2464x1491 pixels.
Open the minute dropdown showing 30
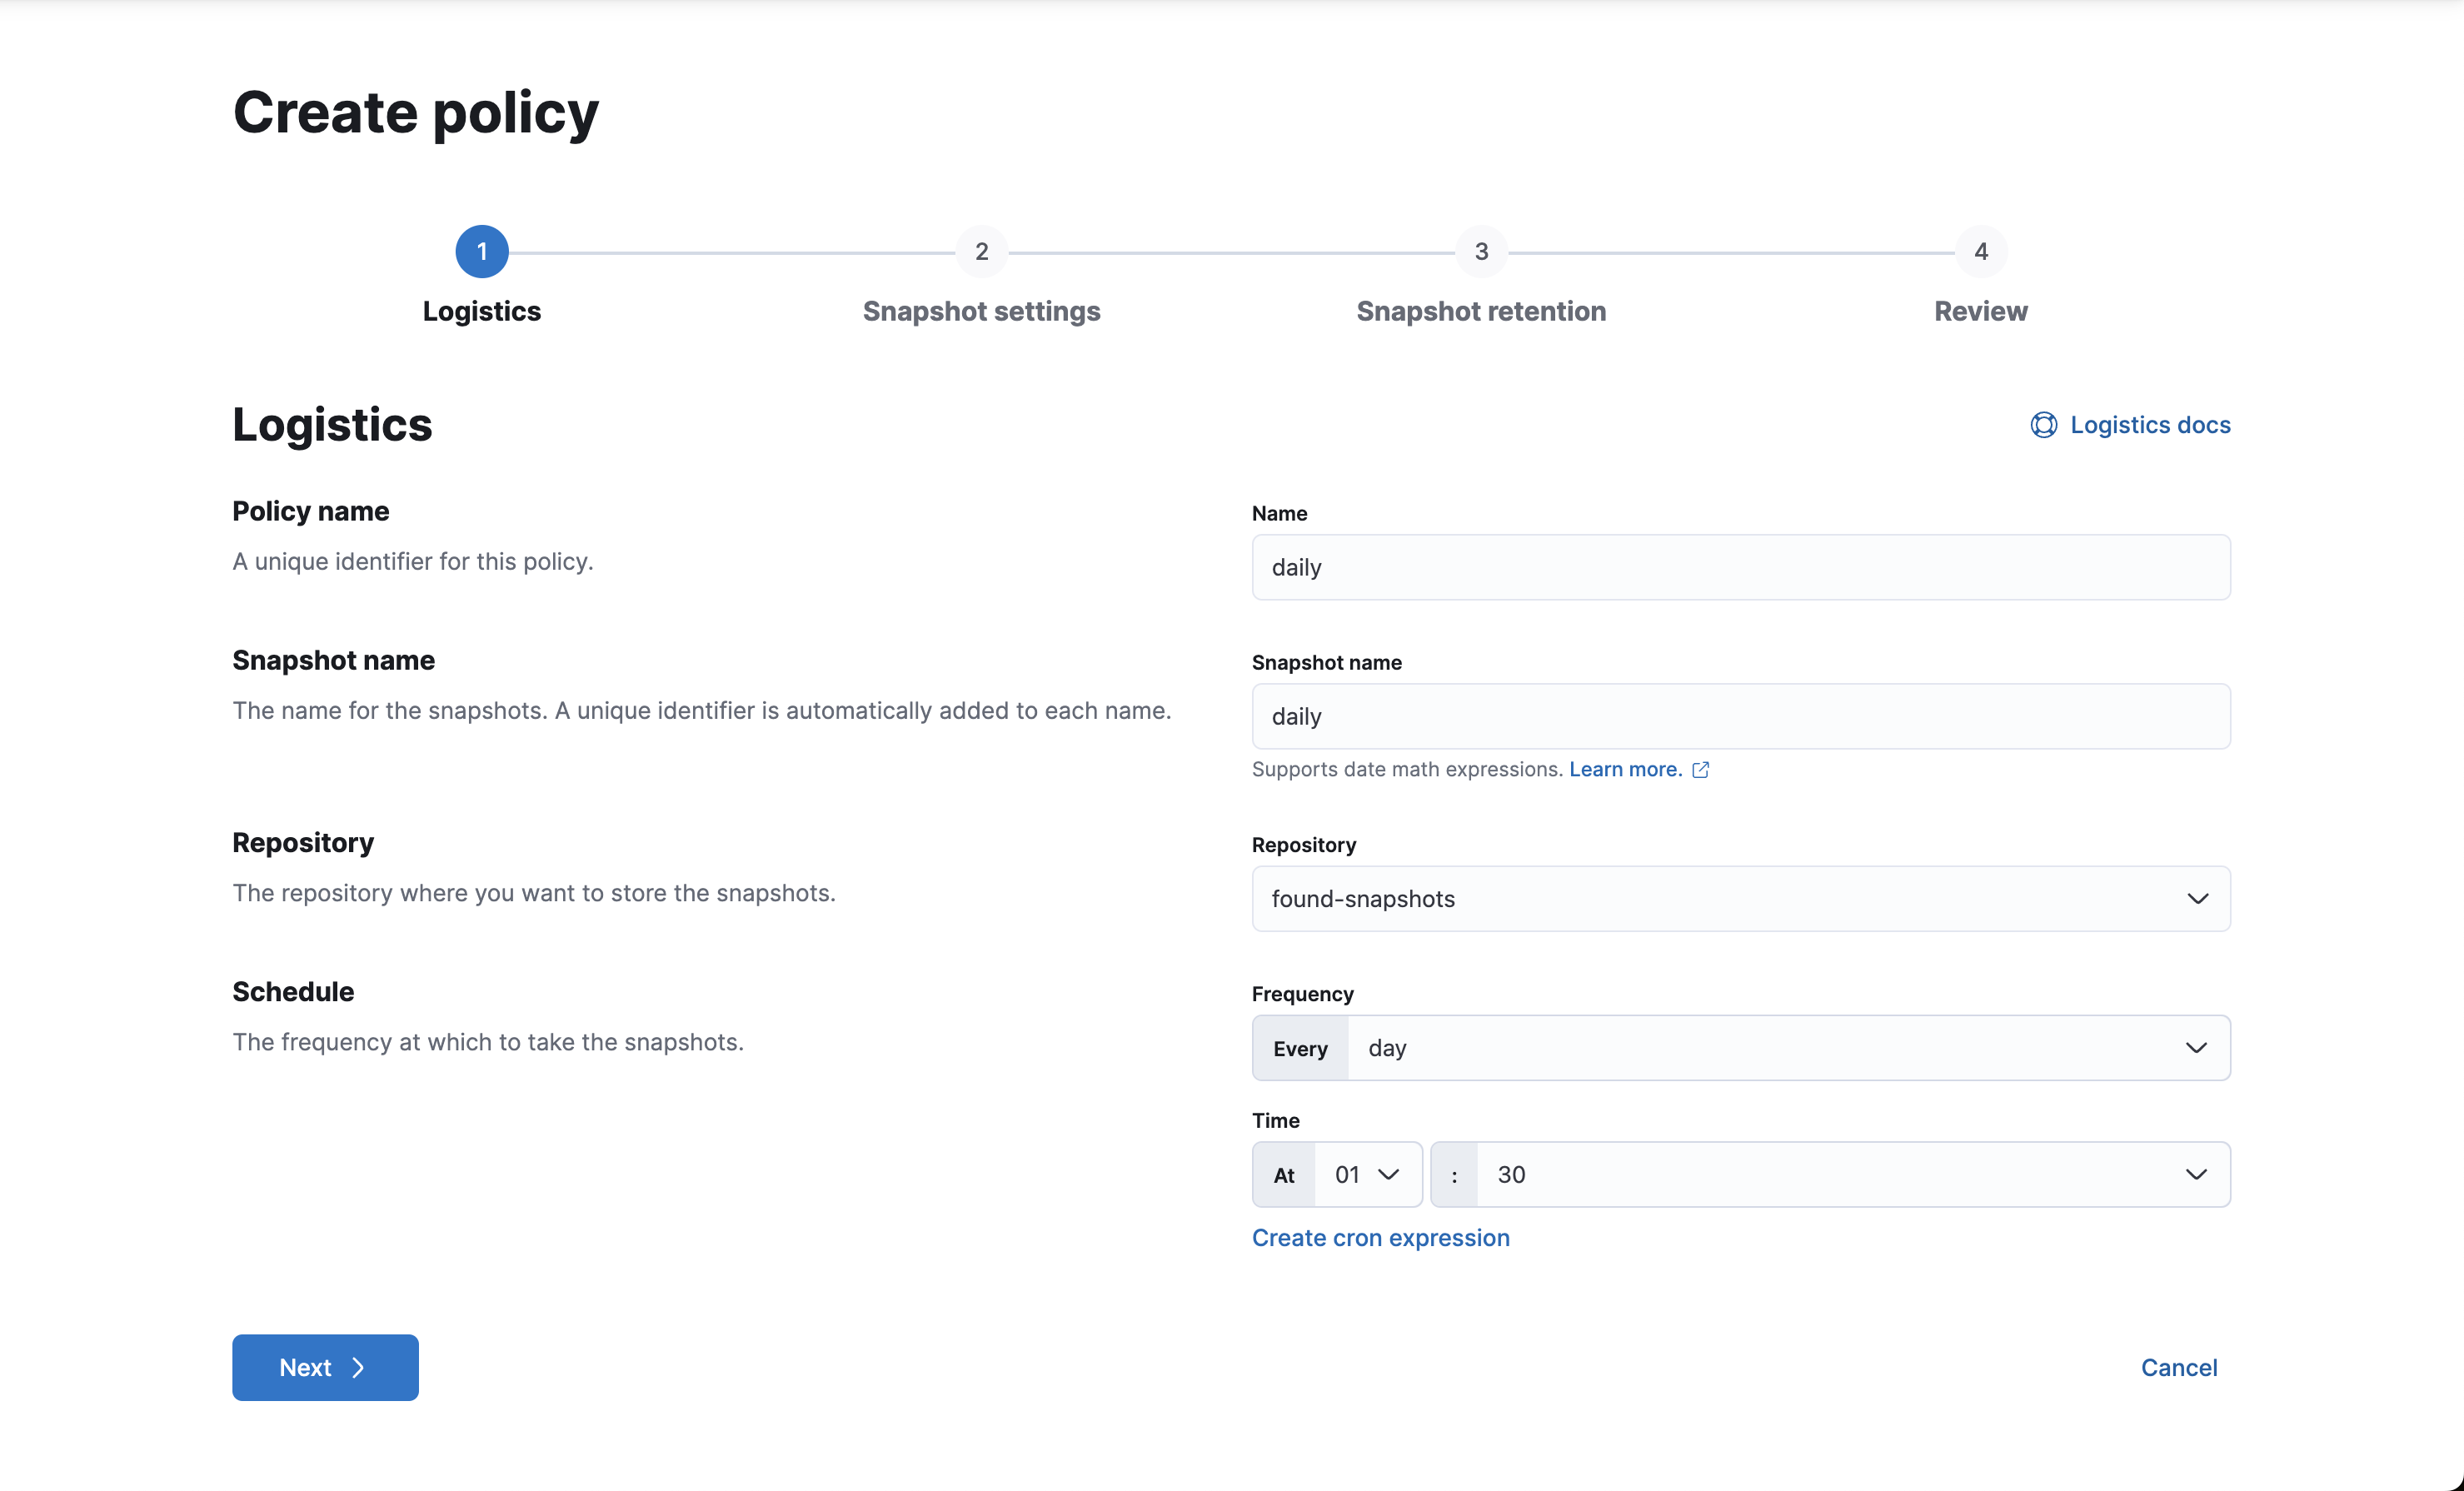tap(1850, 1175)
